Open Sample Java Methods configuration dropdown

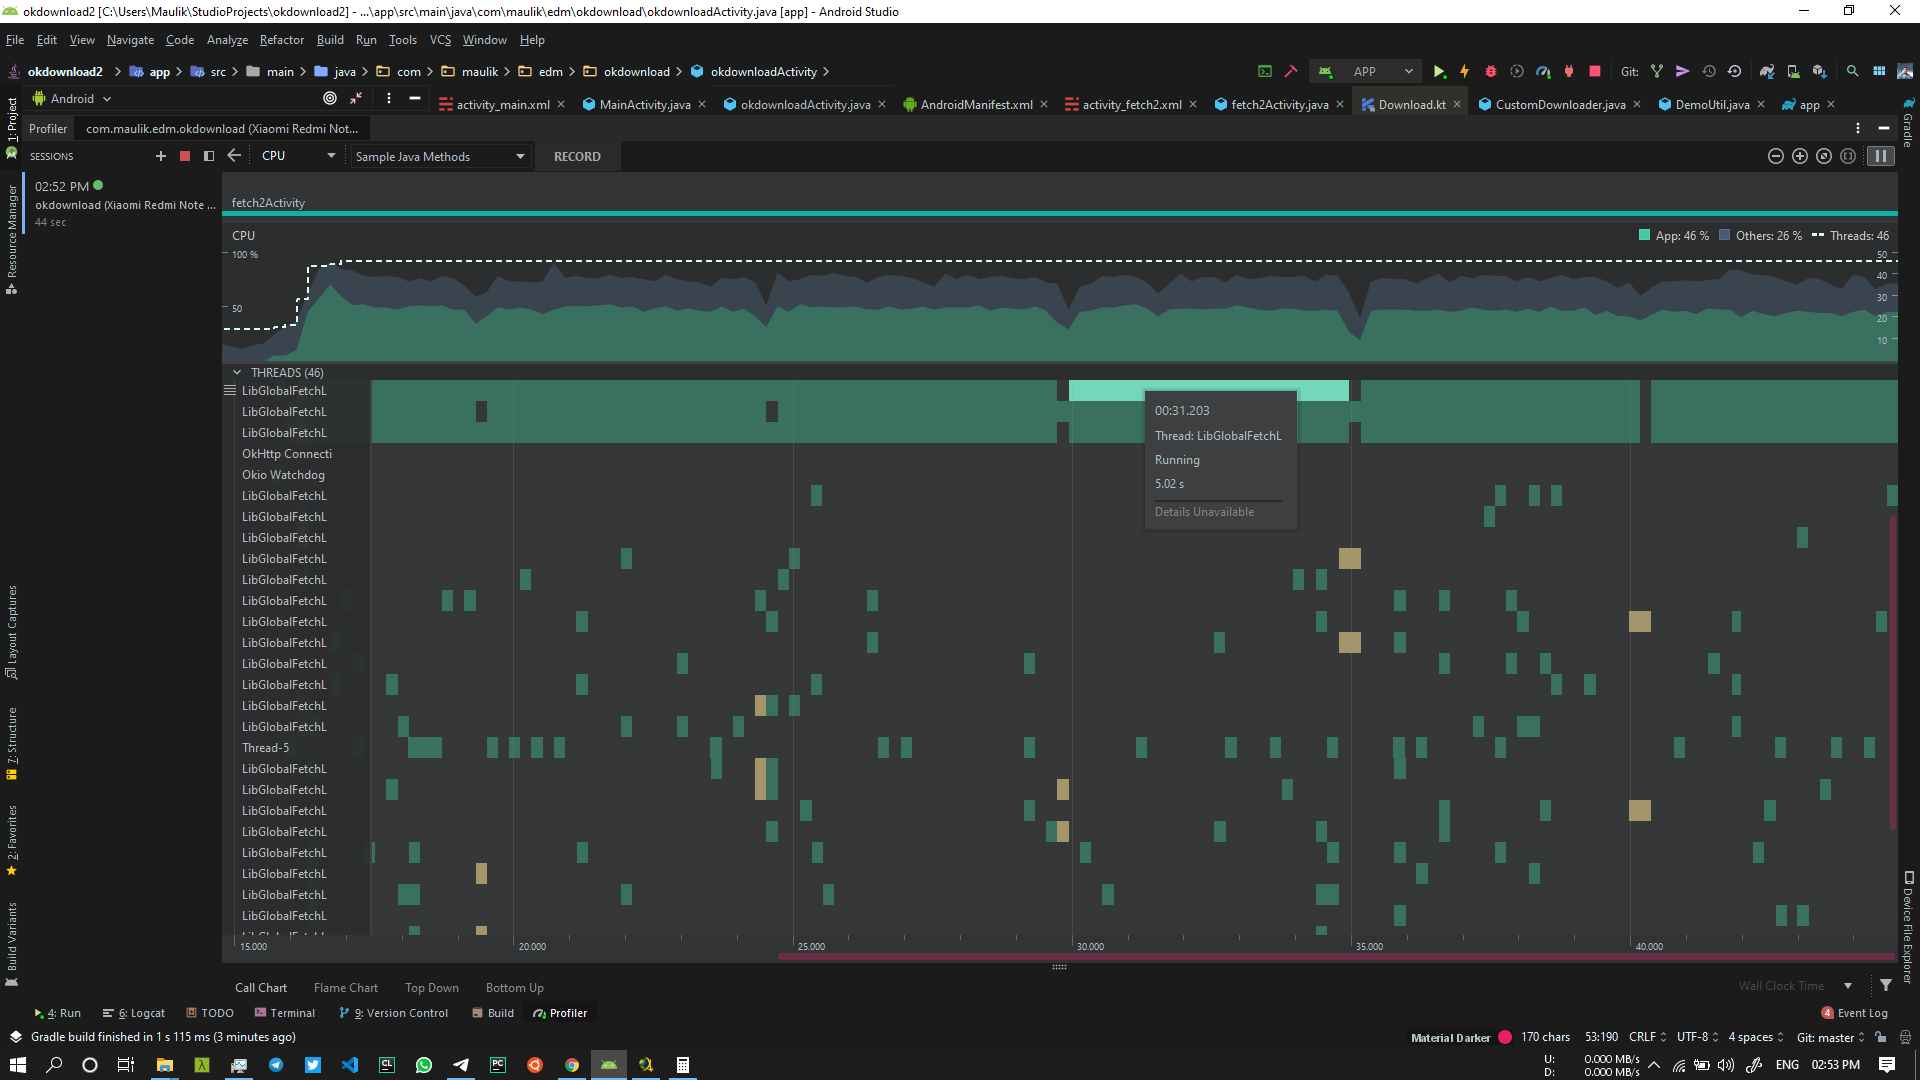click(x=439, y=157)
